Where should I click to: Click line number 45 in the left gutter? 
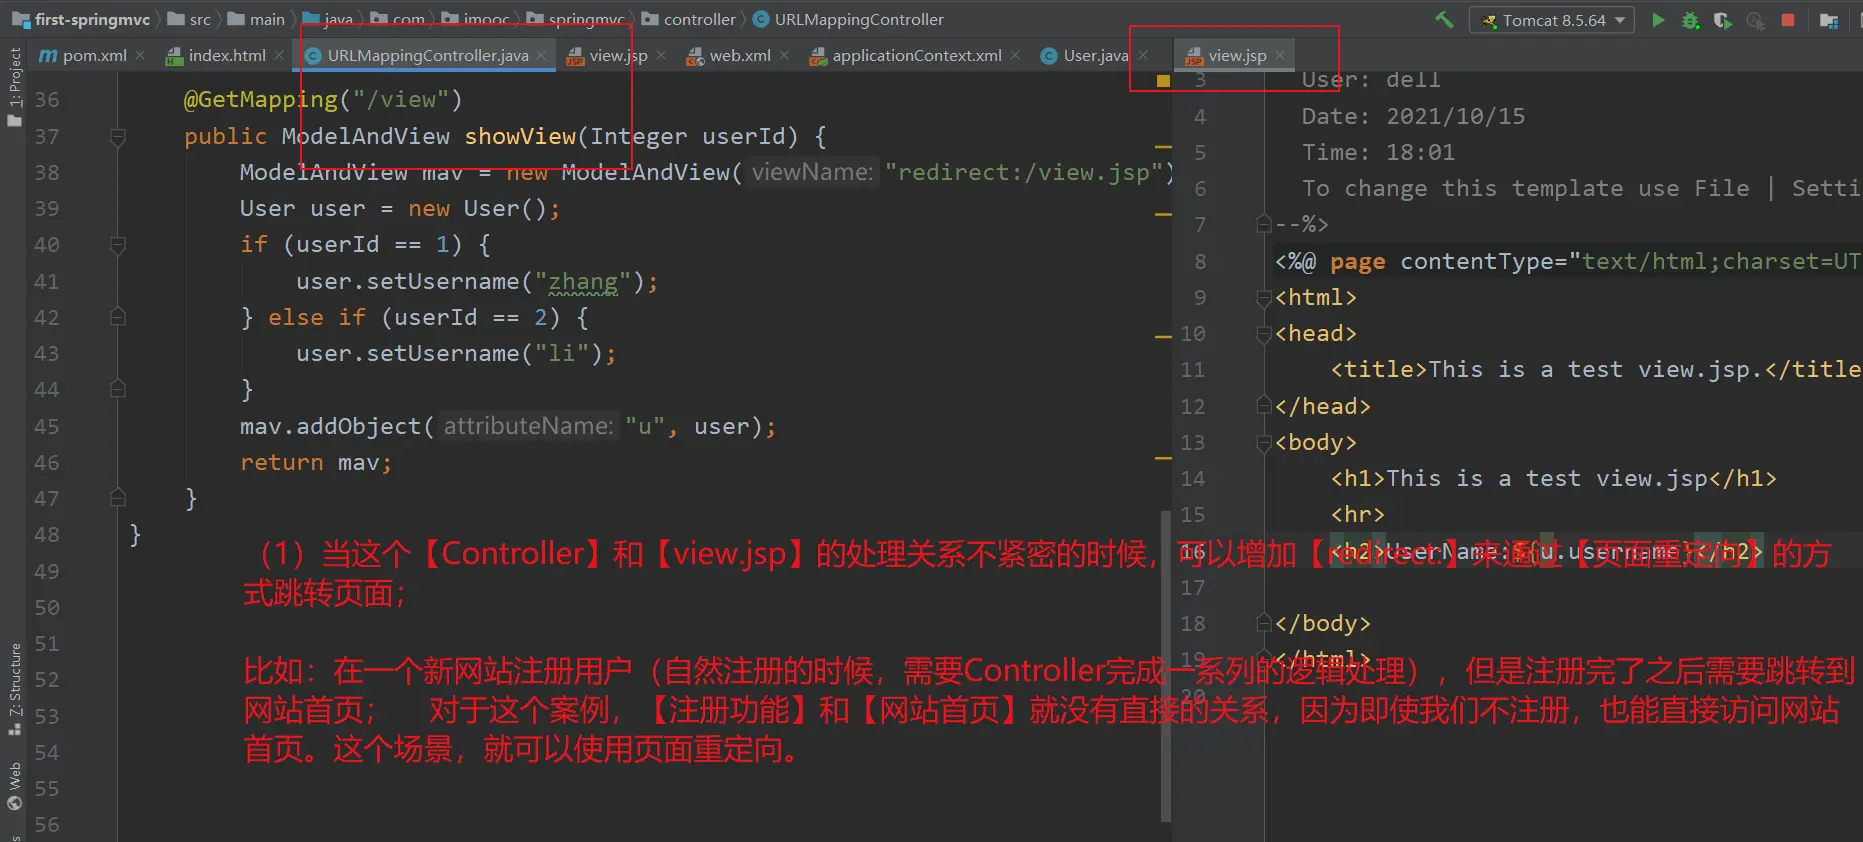[x=47, y=427]
